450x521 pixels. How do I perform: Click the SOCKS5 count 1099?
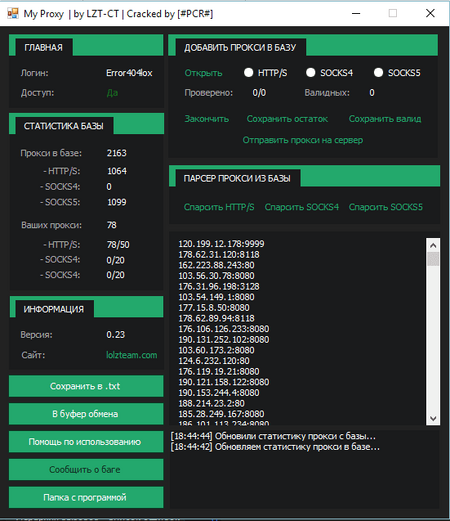[117, 202]
